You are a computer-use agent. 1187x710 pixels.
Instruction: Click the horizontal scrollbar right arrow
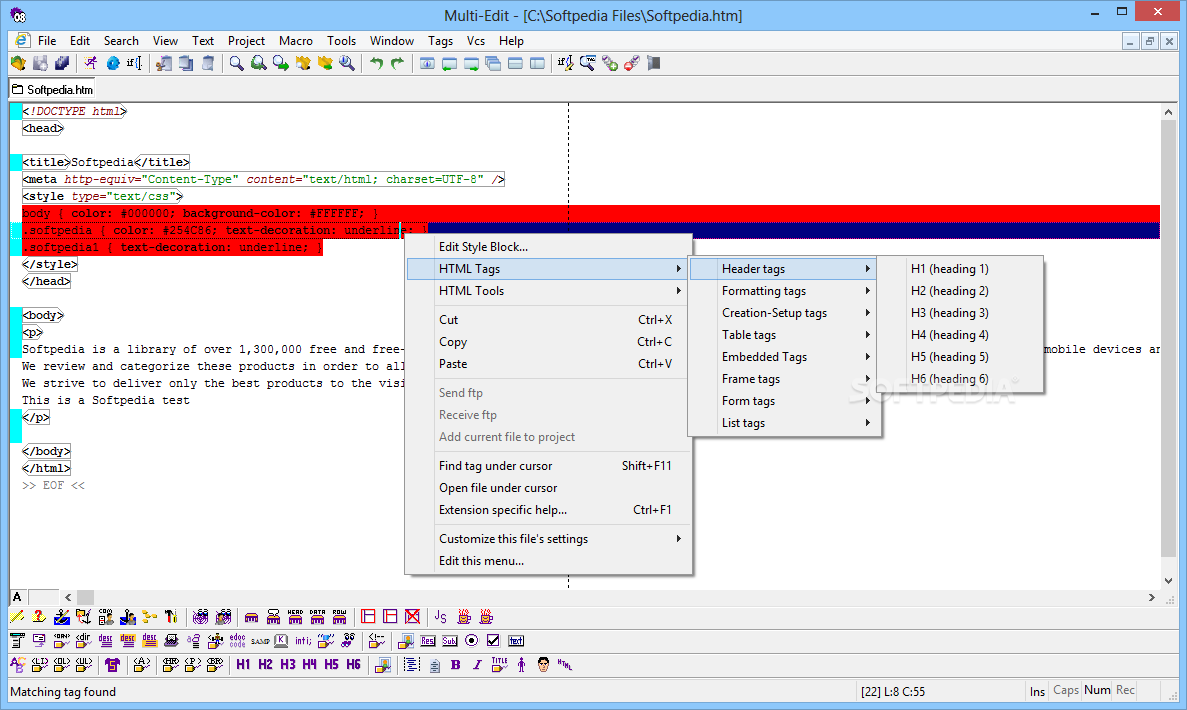(x=1151, y=597)
